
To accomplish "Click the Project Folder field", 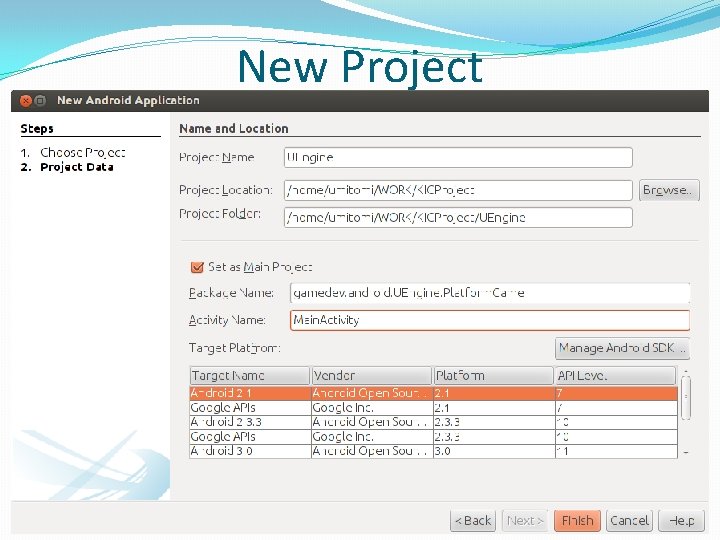I will tap(458, 217).
